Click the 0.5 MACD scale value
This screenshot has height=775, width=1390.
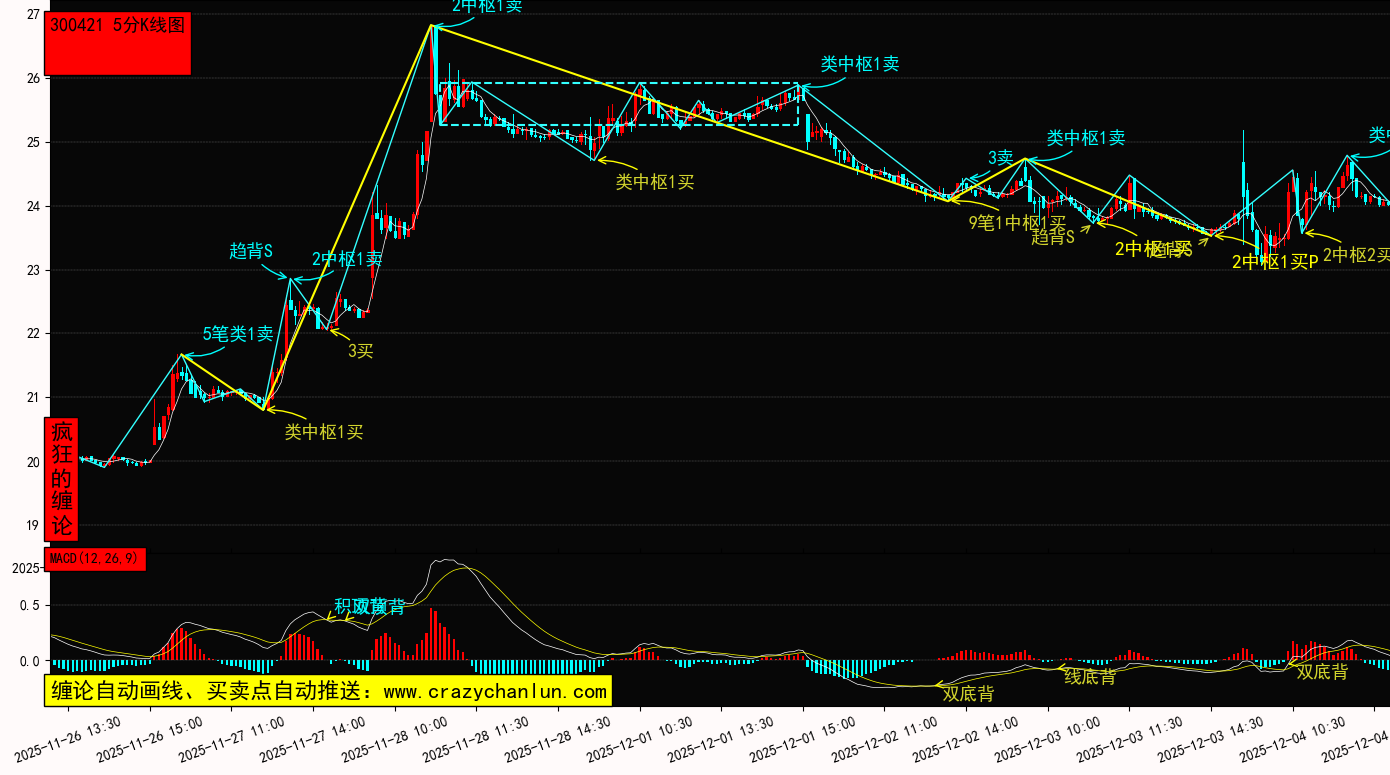point(30,605)
